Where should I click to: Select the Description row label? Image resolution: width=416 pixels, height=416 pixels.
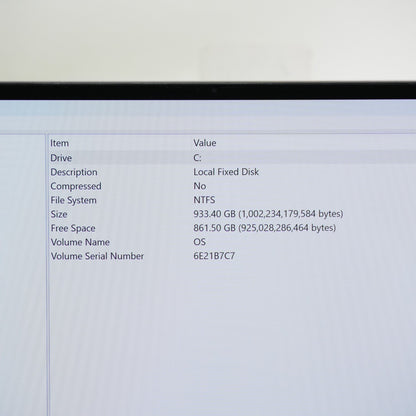point(74,172)
